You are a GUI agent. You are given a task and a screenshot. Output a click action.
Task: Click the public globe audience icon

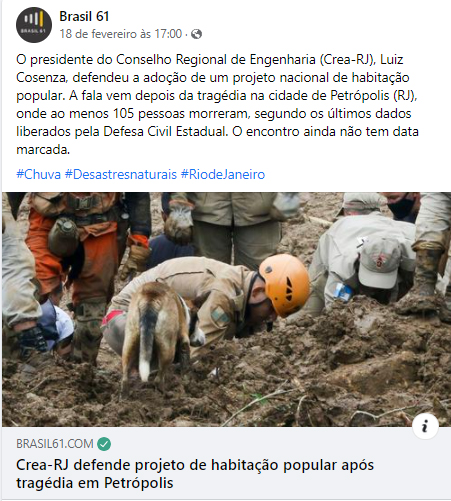pos(196,34)
